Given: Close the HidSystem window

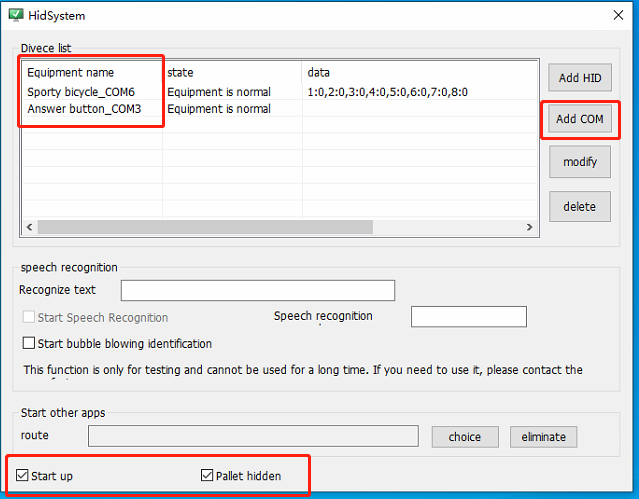Looking at the screenshot, I should click(618, 16).
